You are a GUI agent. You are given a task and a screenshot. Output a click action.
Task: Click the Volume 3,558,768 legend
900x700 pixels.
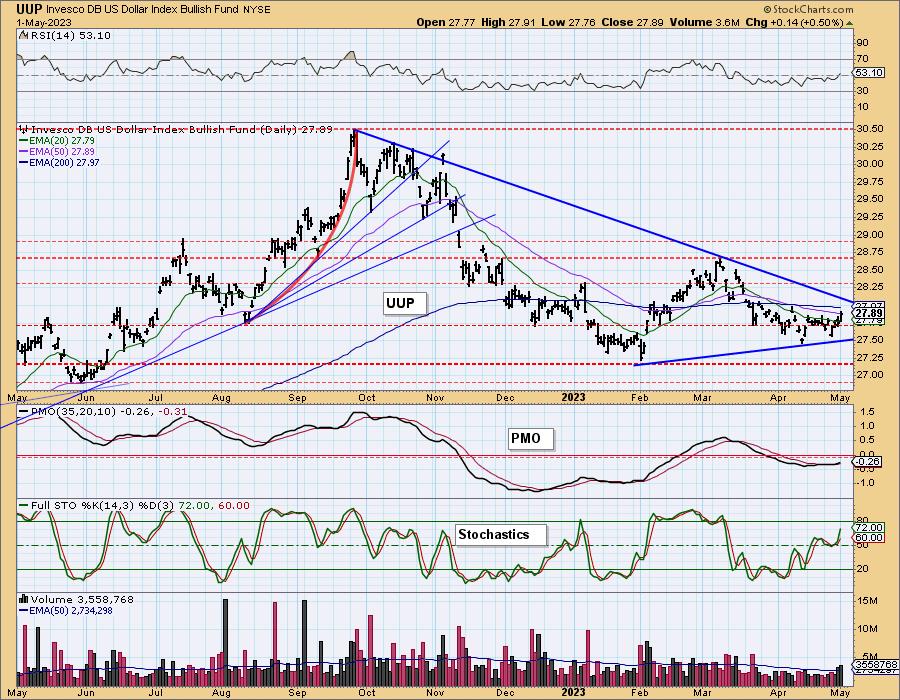76,600
